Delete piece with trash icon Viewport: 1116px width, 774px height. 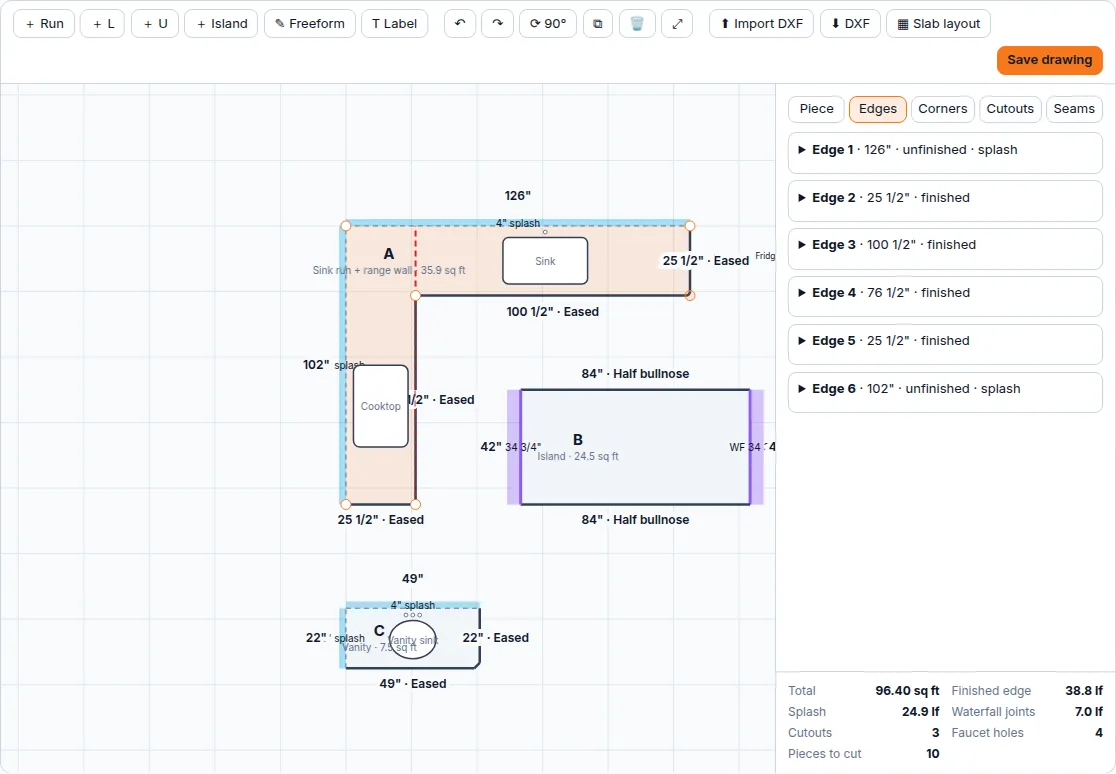coord(637,23)
